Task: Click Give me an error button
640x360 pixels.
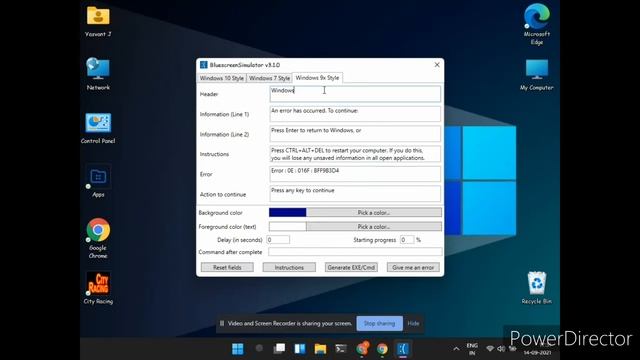Action: (x=413, y=267)
